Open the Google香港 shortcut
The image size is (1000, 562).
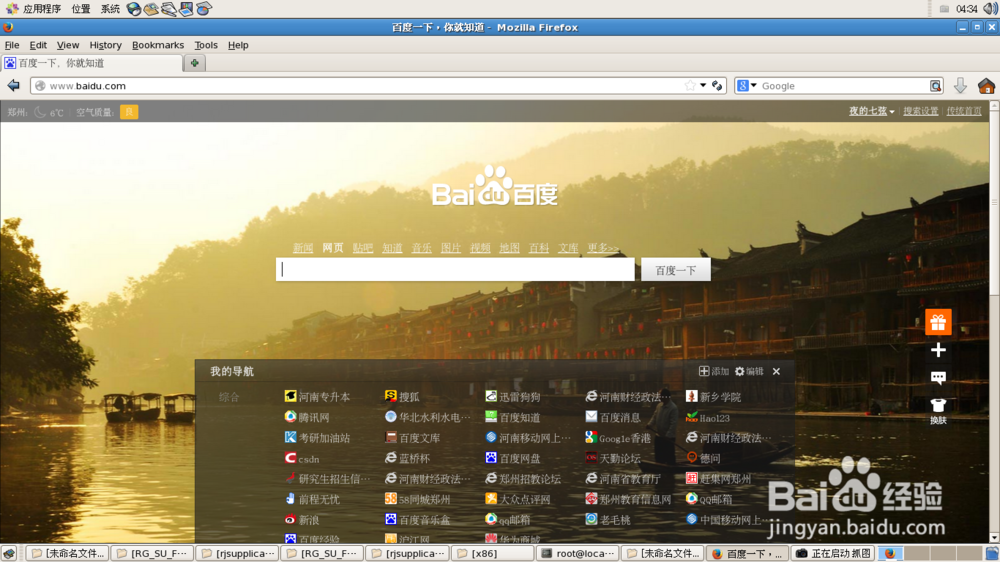click(618, 438)
